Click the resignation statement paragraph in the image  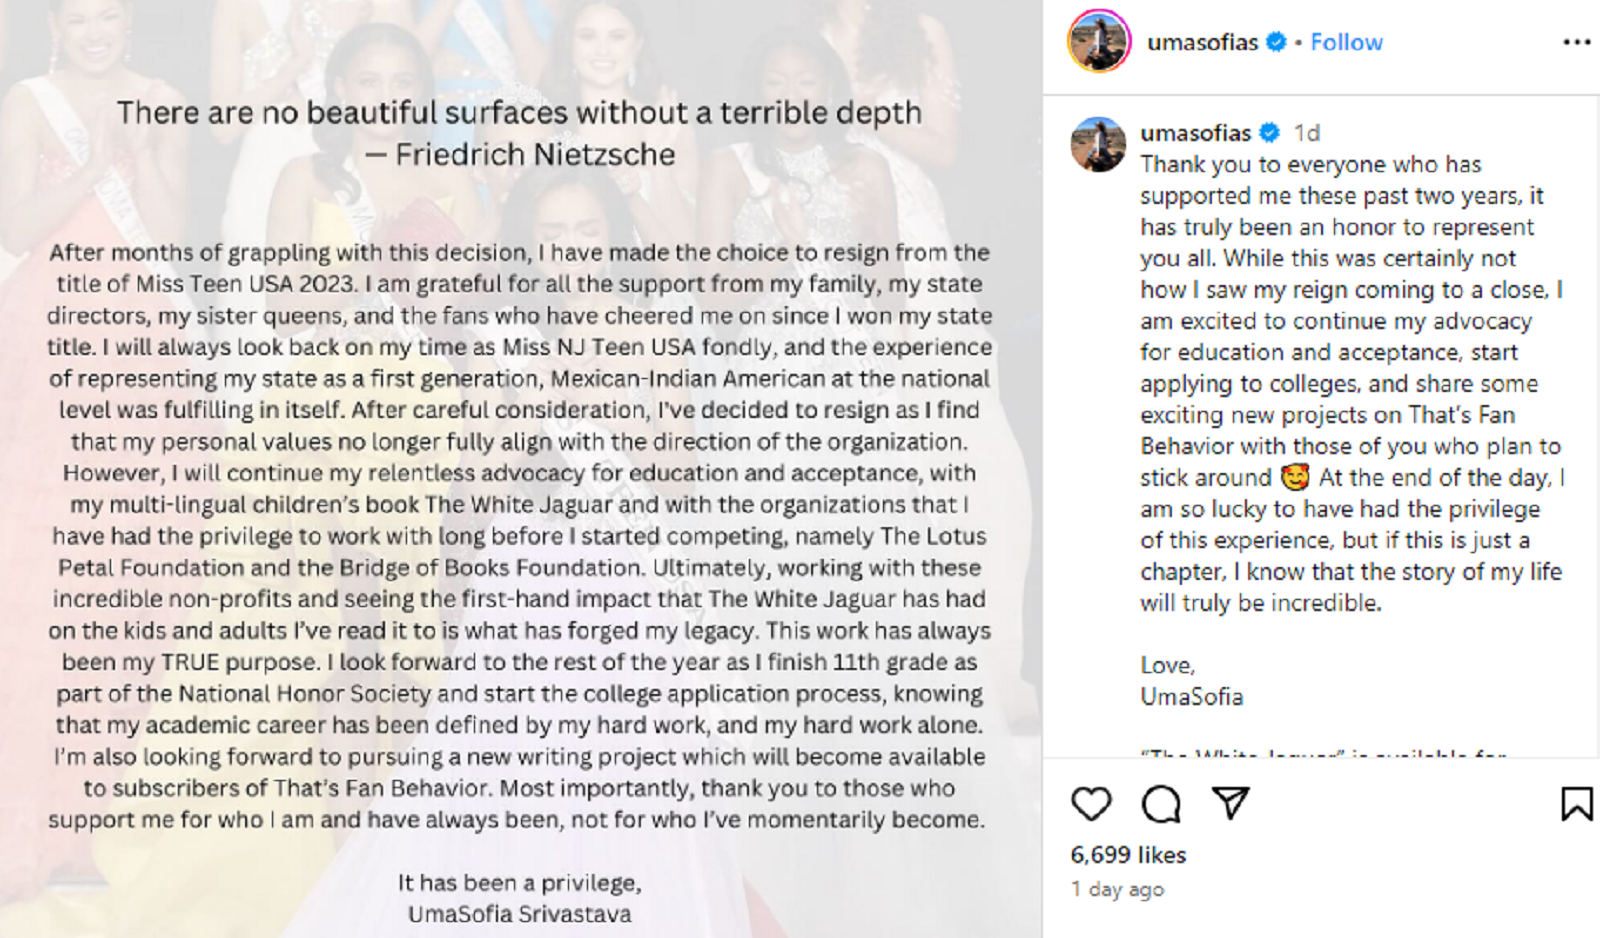point(519,536)
